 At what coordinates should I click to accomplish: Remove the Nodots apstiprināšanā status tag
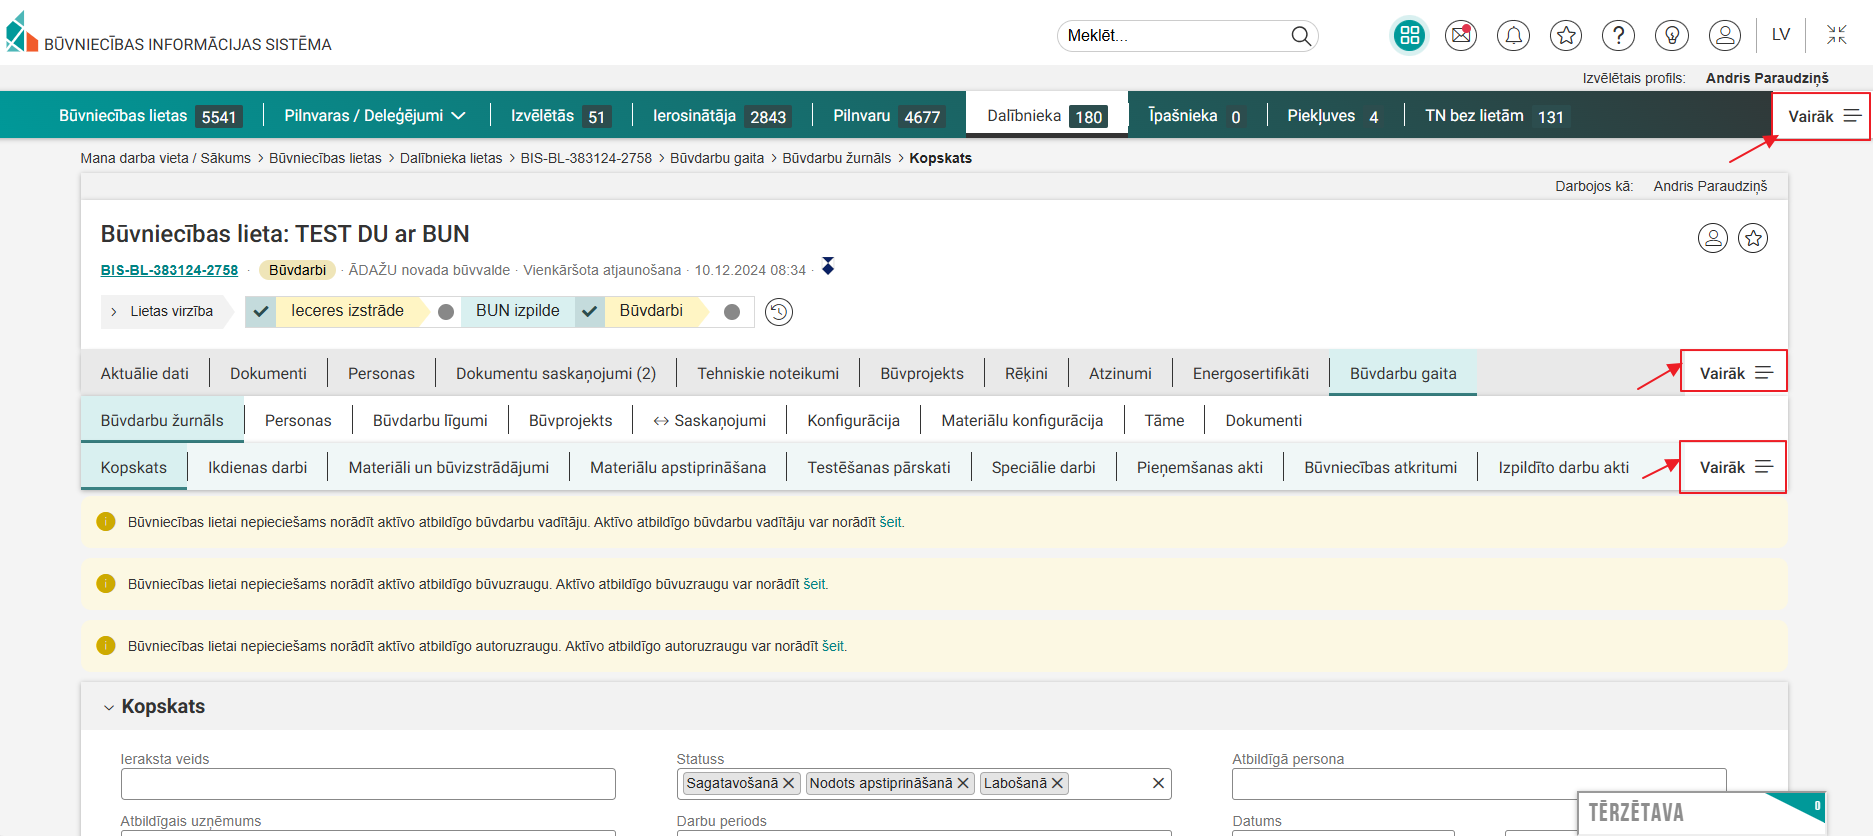(963, 783)
